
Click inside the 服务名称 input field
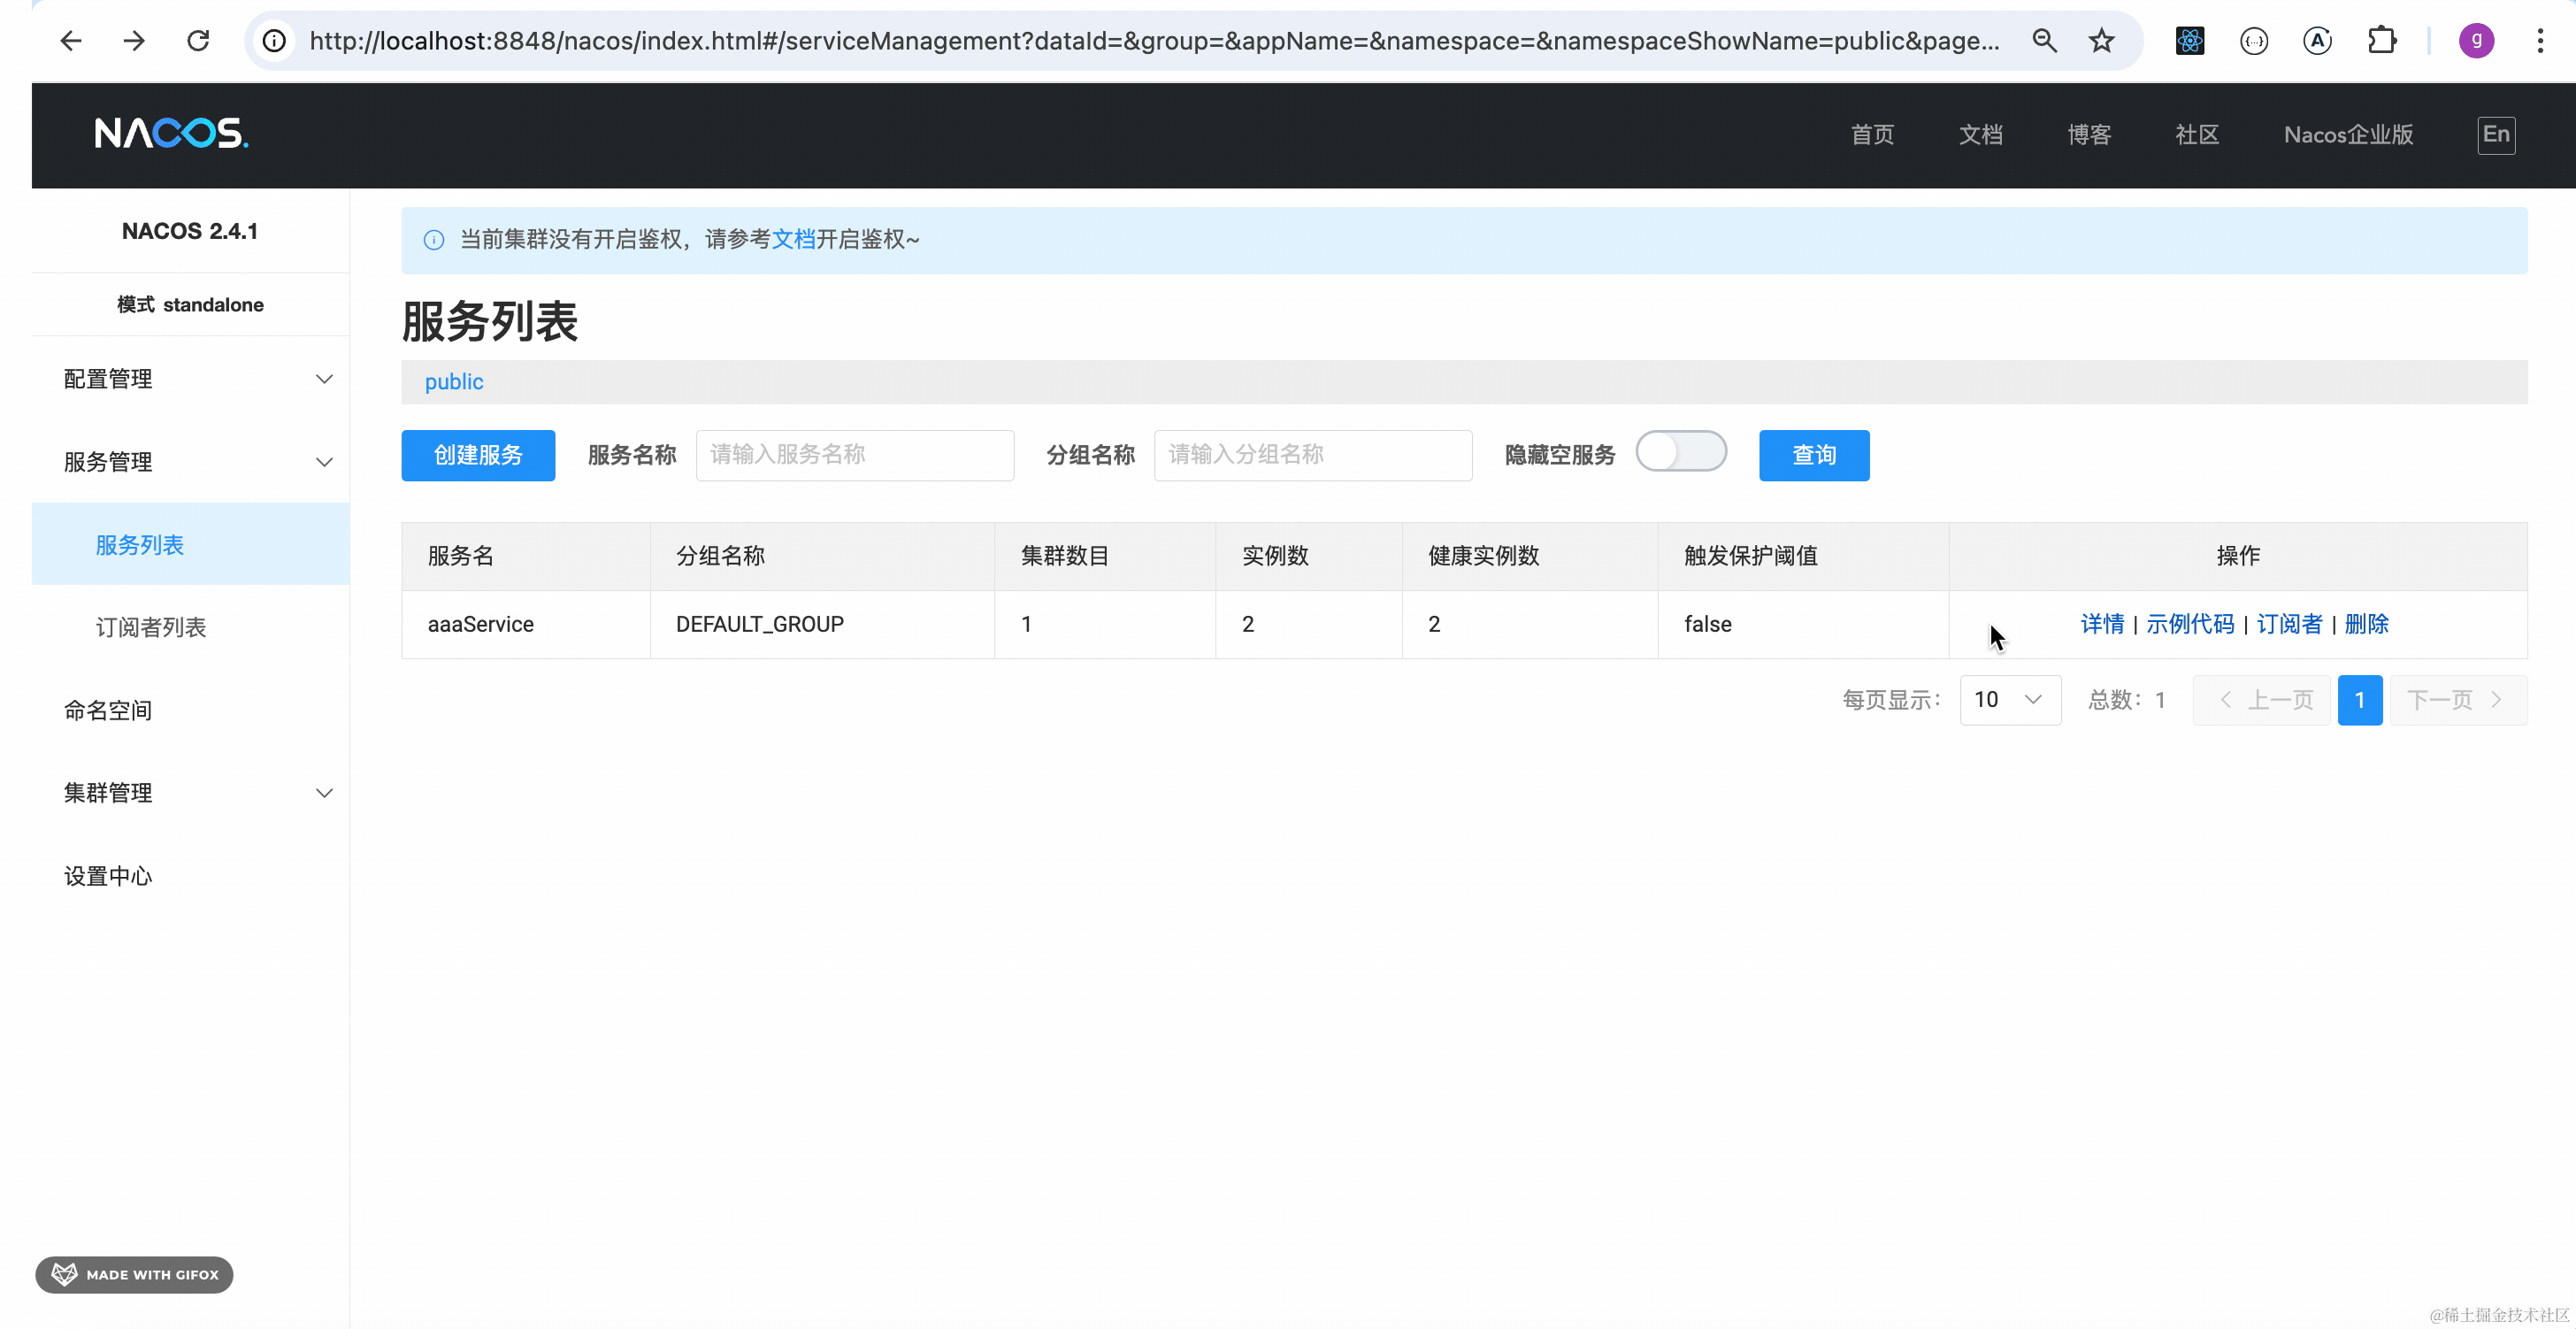(854, 455)
